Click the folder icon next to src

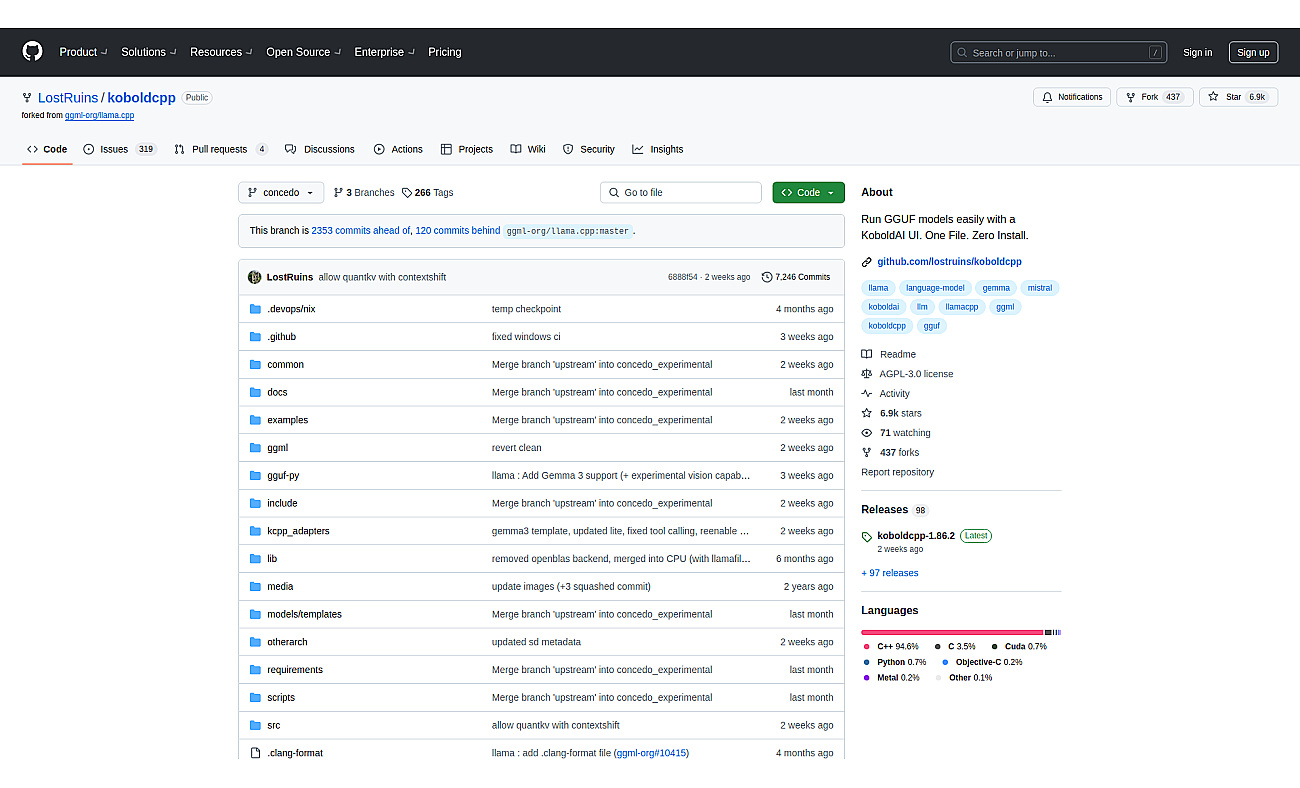click(255, 725)
